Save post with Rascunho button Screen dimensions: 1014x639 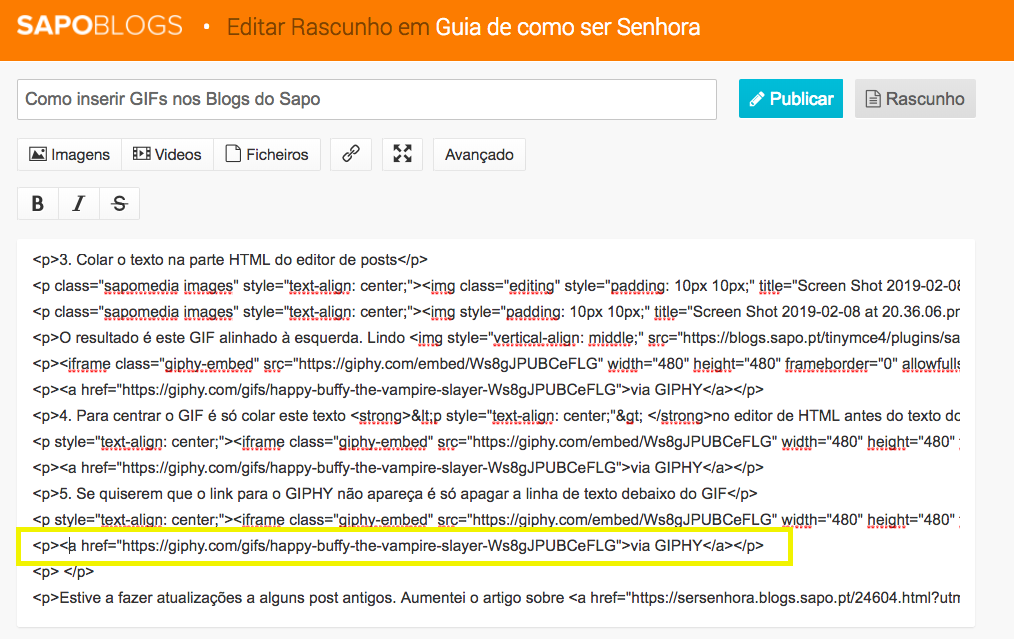point(915,99)
